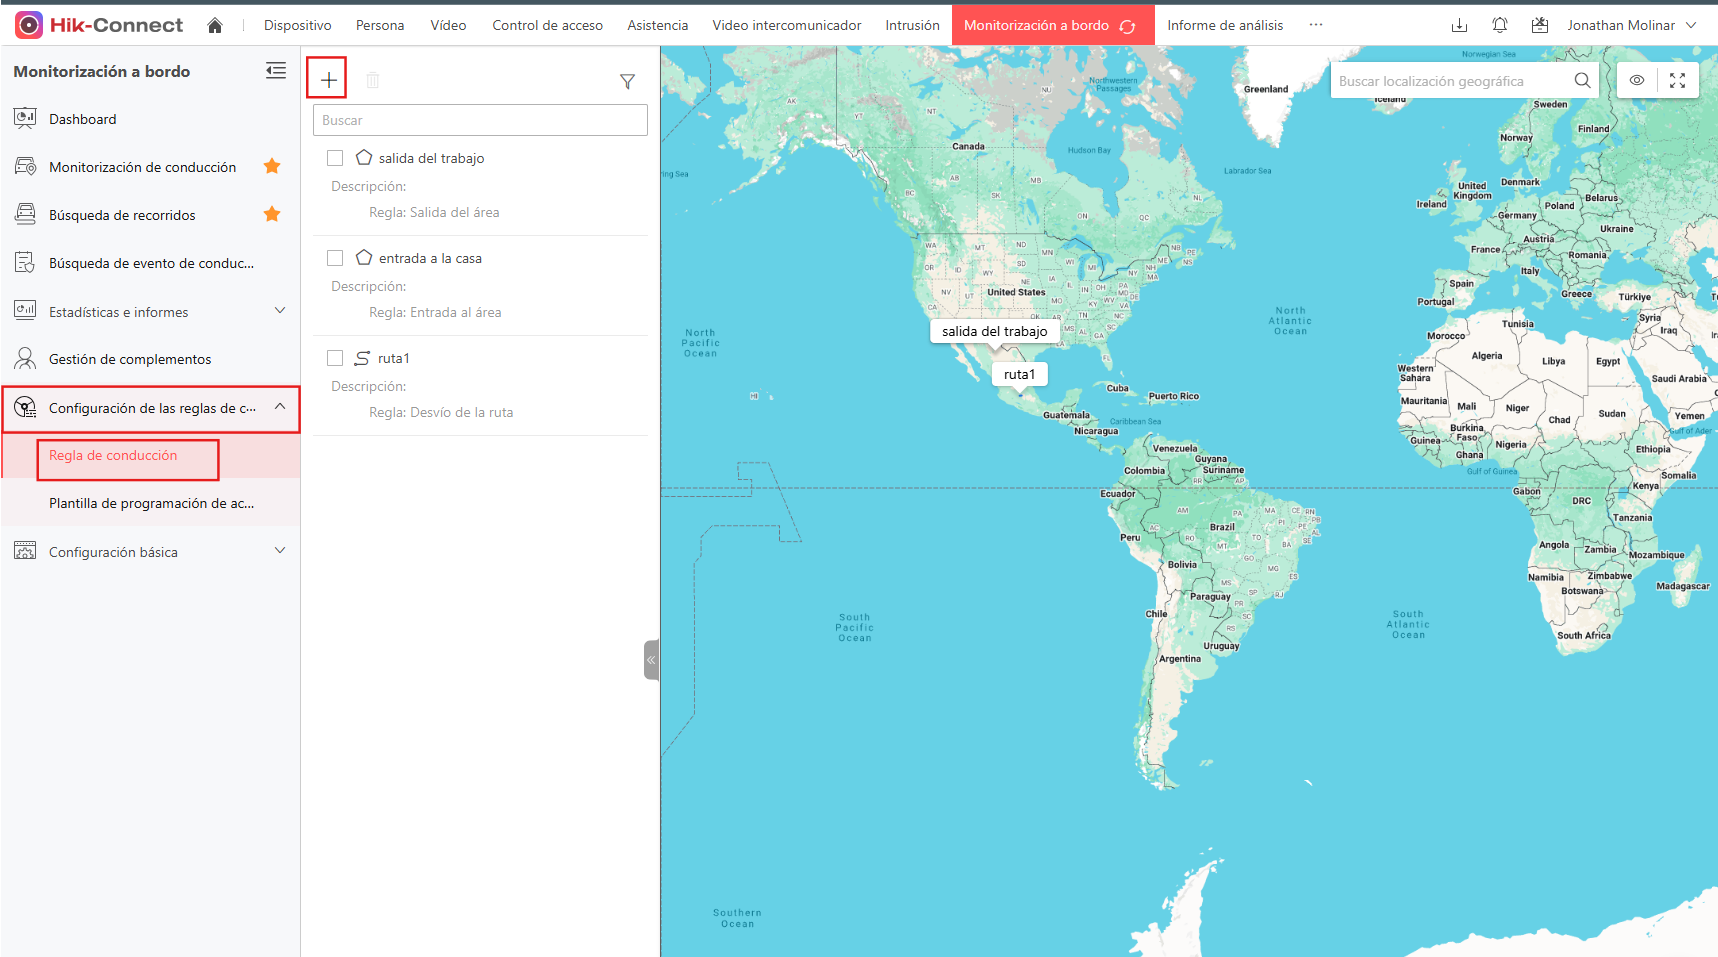Expand Configuración básica section
Image resolution: width=1718 pixels, height=957 pixels.
click(150, 551)
